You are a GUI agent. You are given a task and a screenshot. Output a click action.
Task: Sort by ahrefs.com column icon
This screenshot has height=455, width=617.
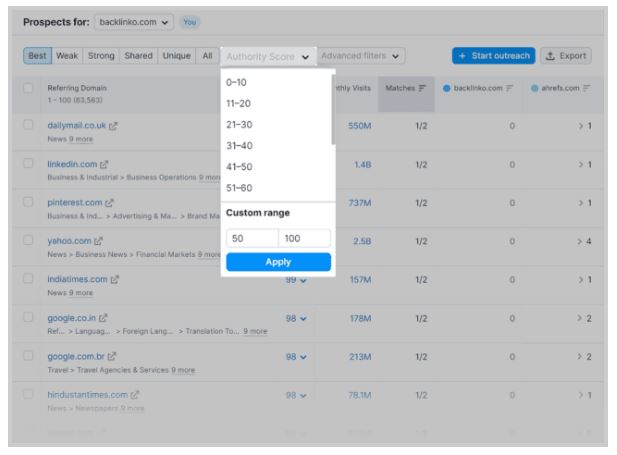[586, 88]
